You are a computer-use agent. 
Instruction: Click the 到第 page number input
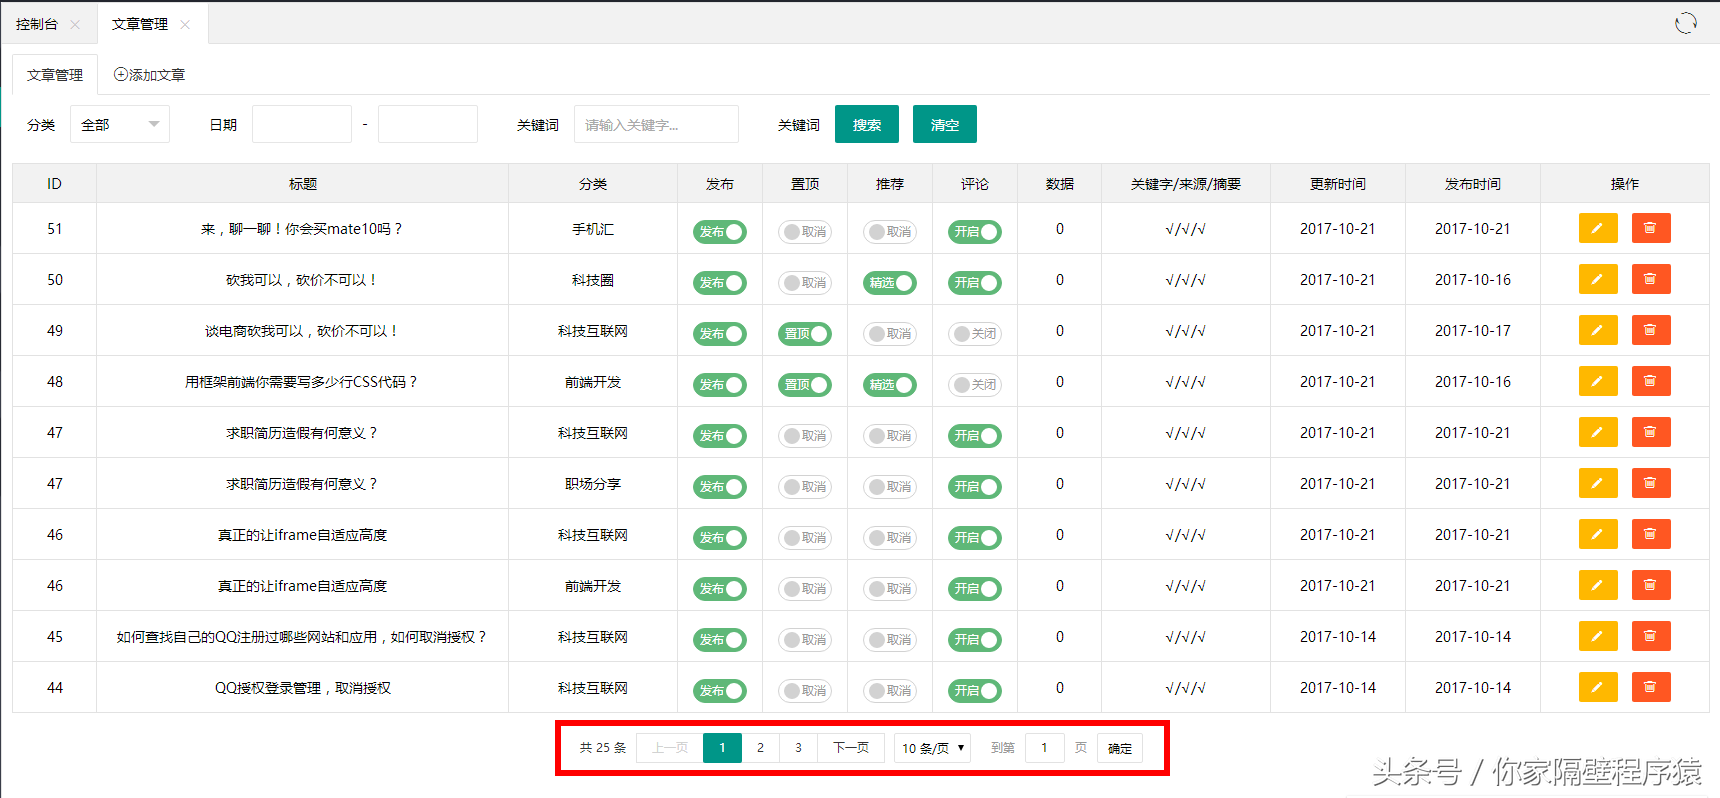click(x=1045, y=748)
